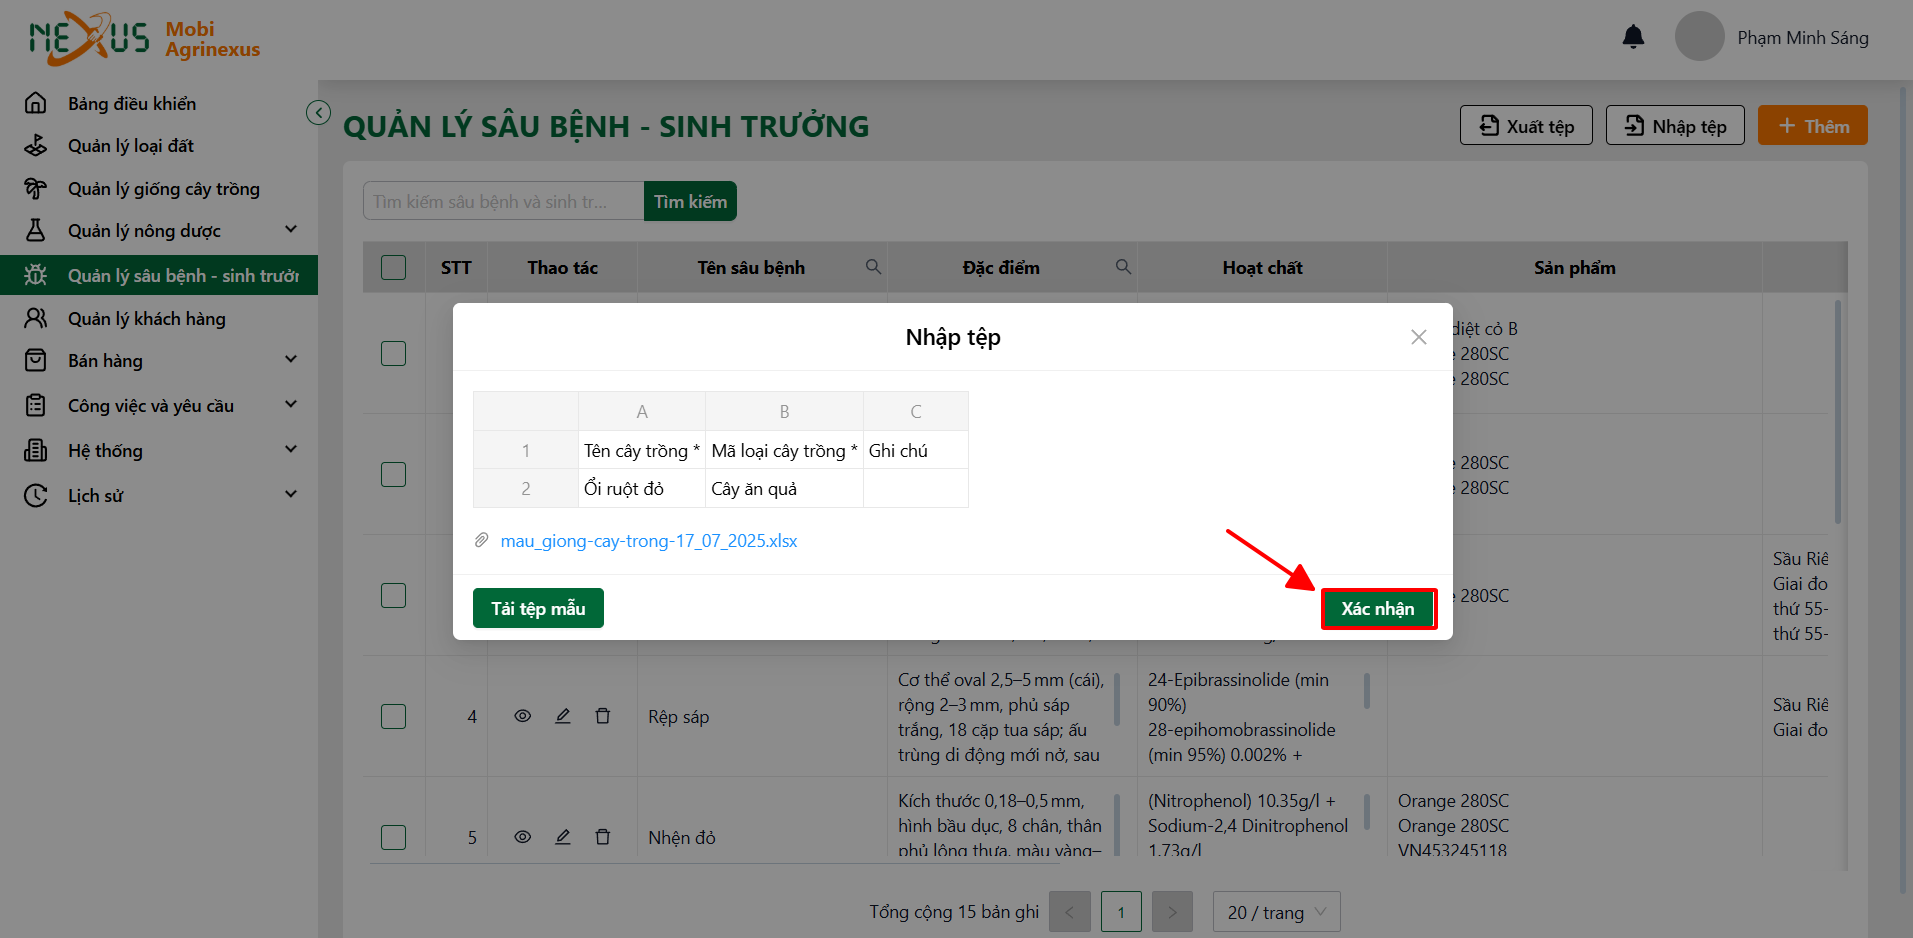The width and height of the screenshot is (1913, 938).
Task: Click the notification bell icon
Action: click(x=1633, y=37)
